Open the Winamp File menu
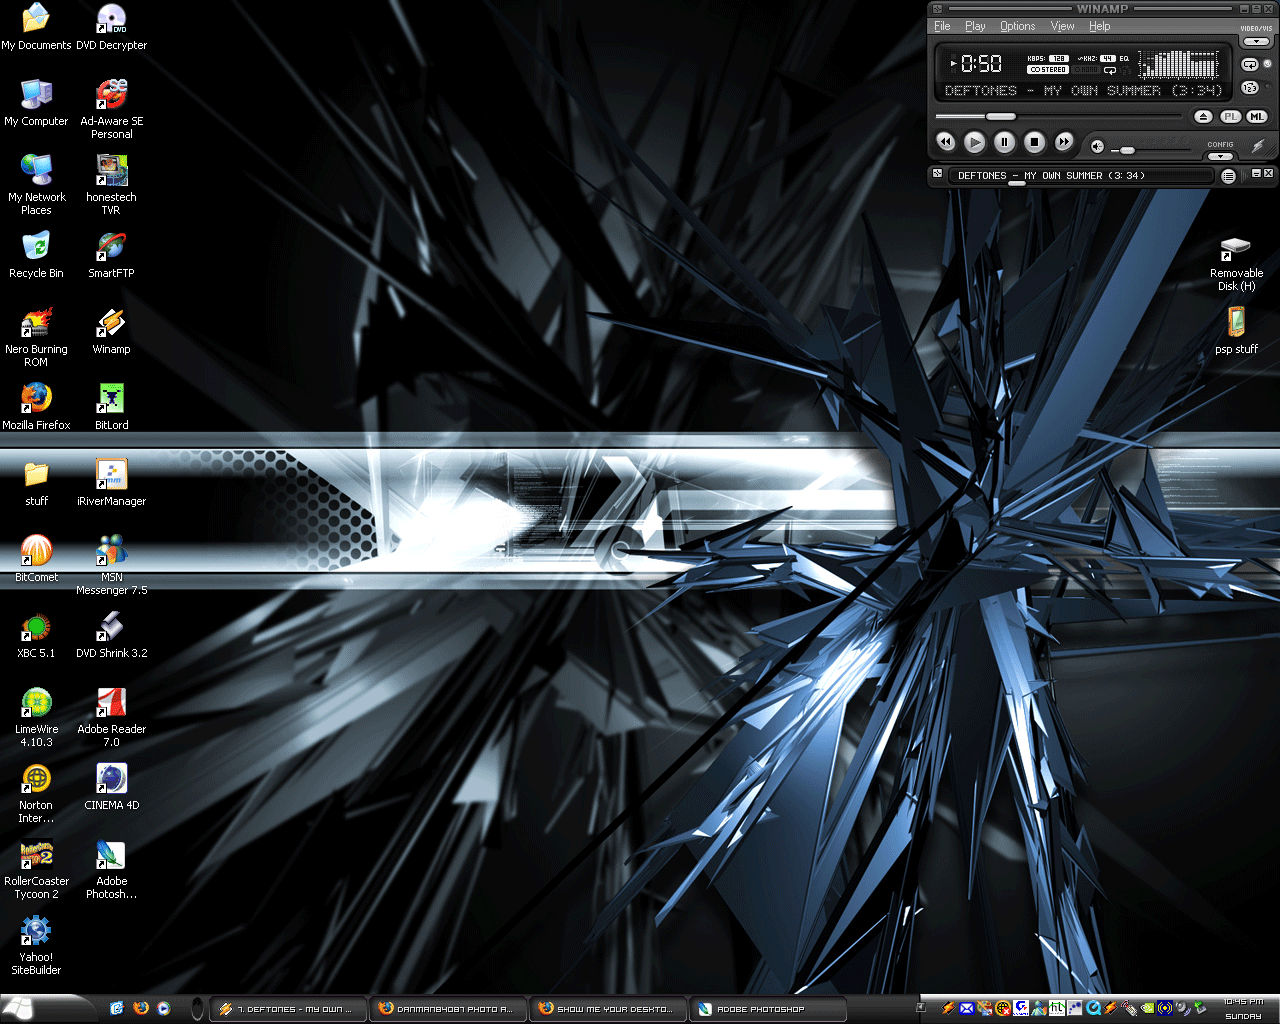 click(942, 26)
